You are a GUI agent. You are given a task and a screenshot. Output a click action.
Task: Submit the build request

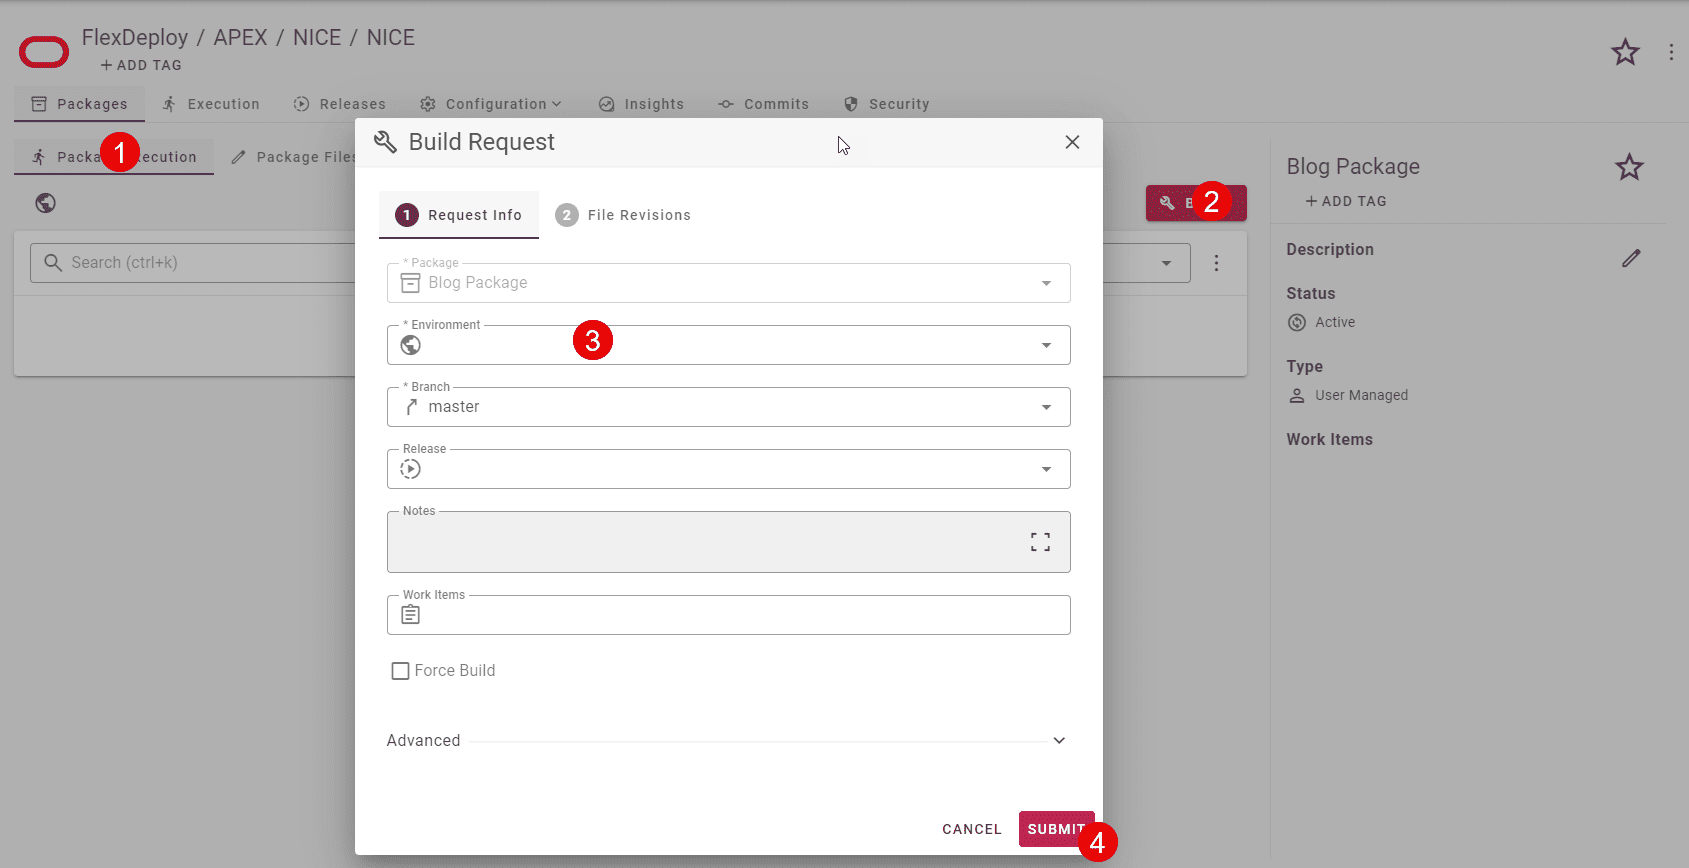coord(1054,829)
